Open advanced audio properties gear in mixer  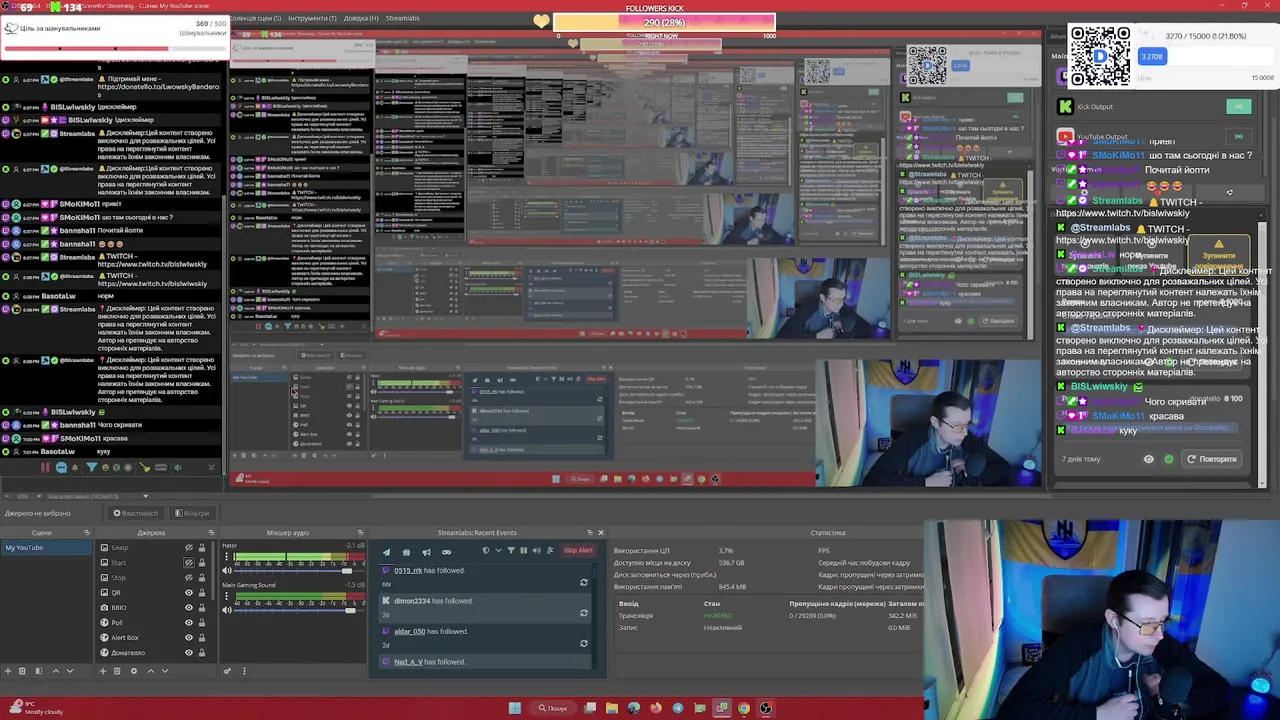pos(227,671)
